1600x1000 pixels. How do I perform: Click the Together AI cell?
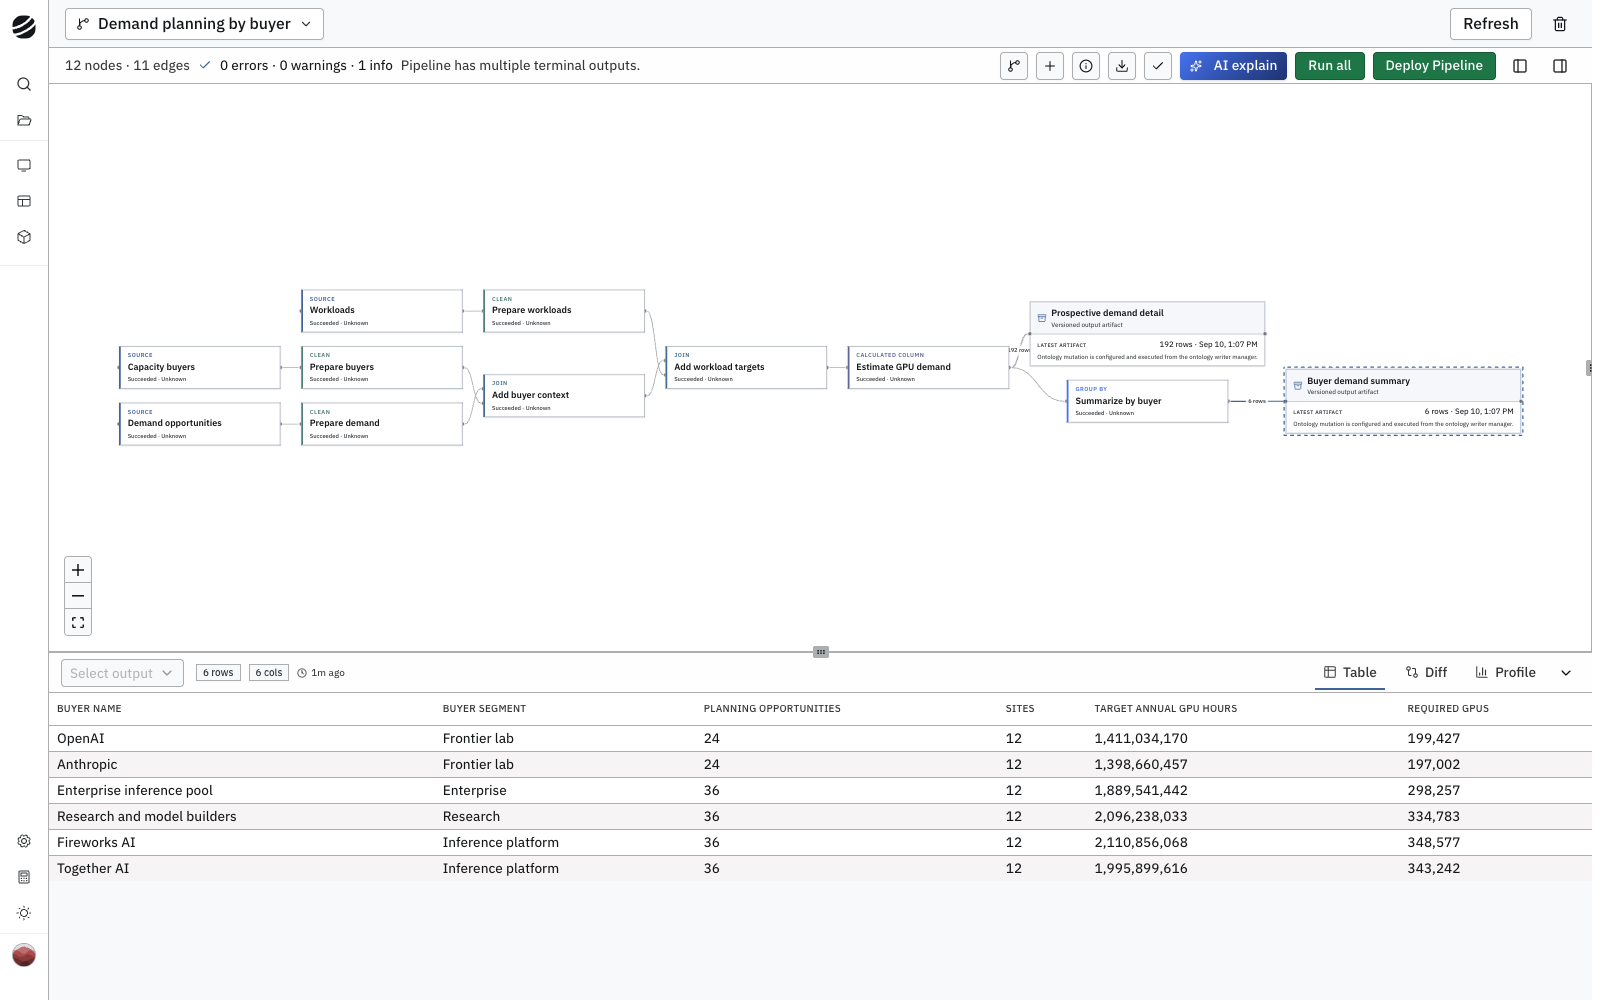coord(93,869)
